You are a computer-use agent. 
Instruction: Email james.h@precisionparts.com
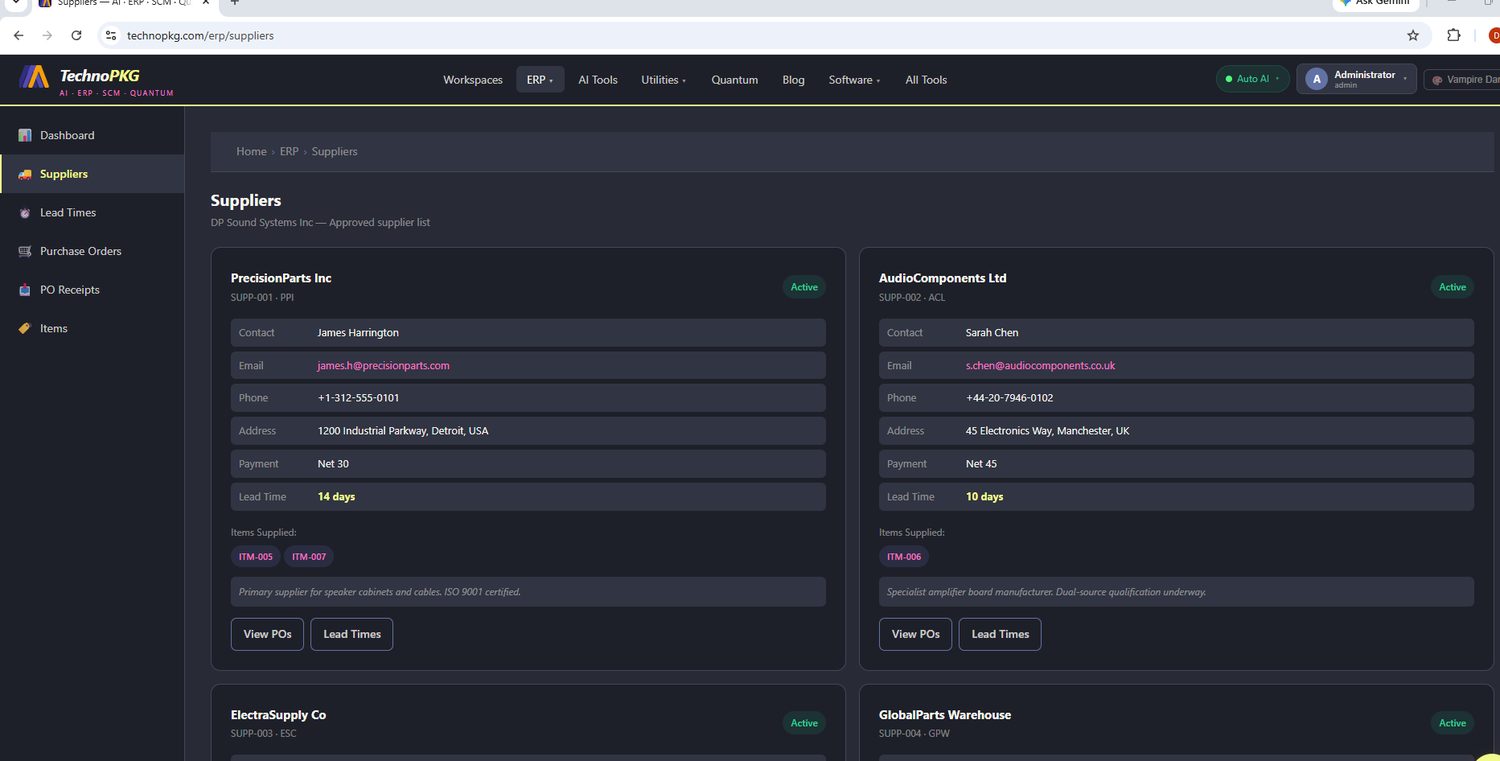(383, 366)
